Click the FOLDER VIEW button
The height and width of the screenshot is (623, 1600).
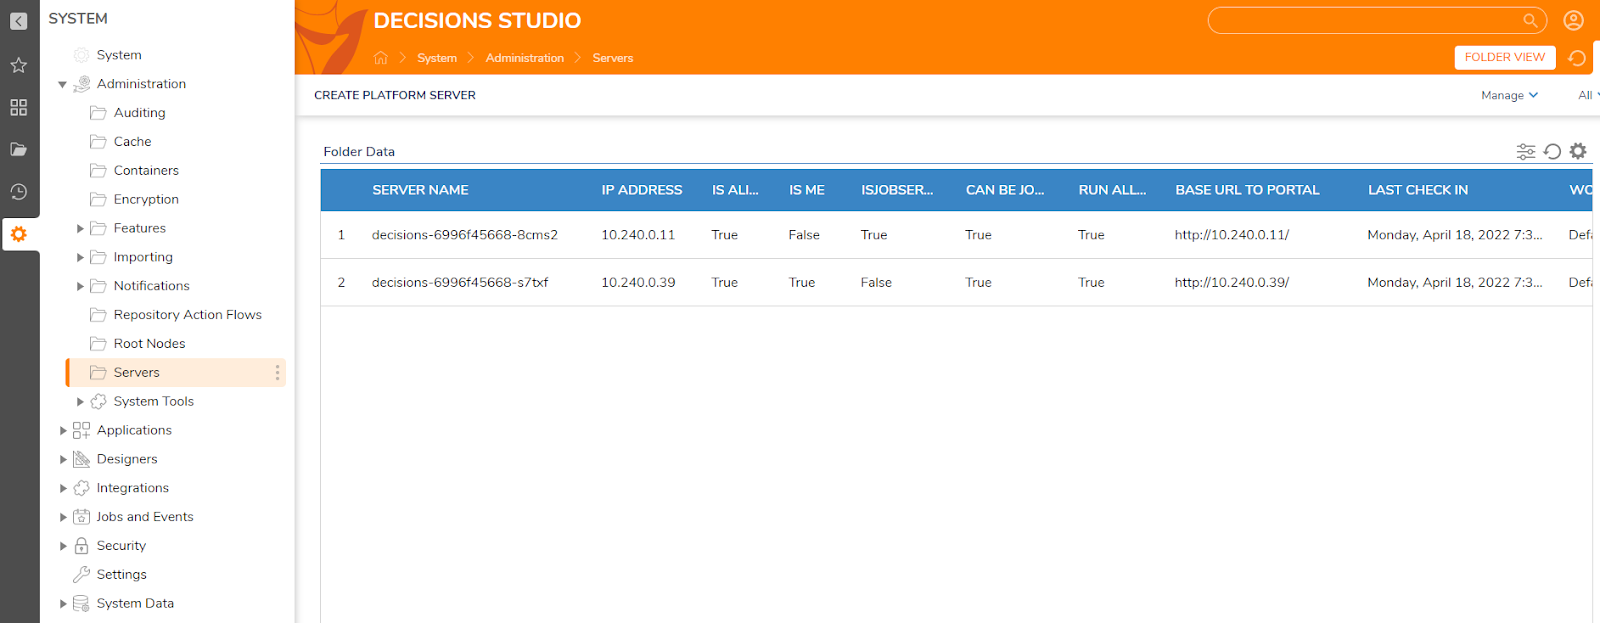1504,57
